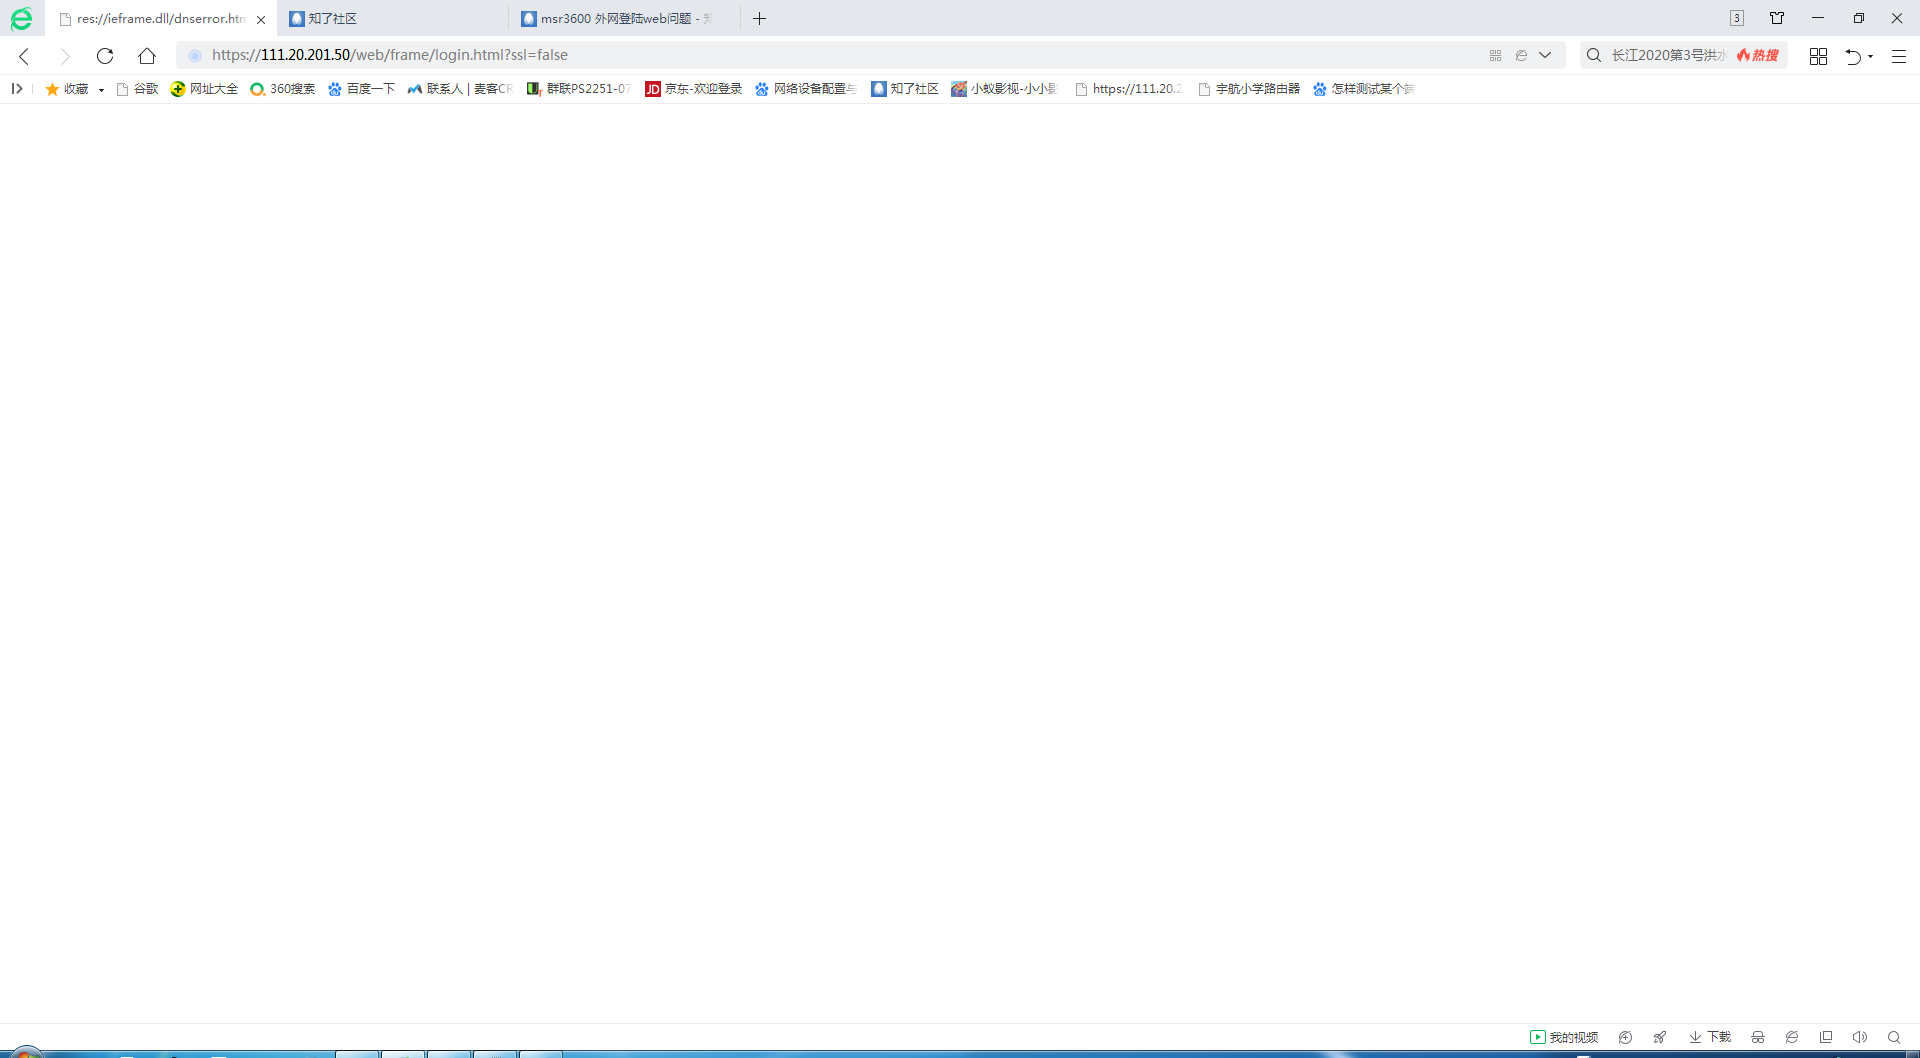Open the 联系人 | 麦客CRM bookmark

pyautogui.click(x=460, y=89)
